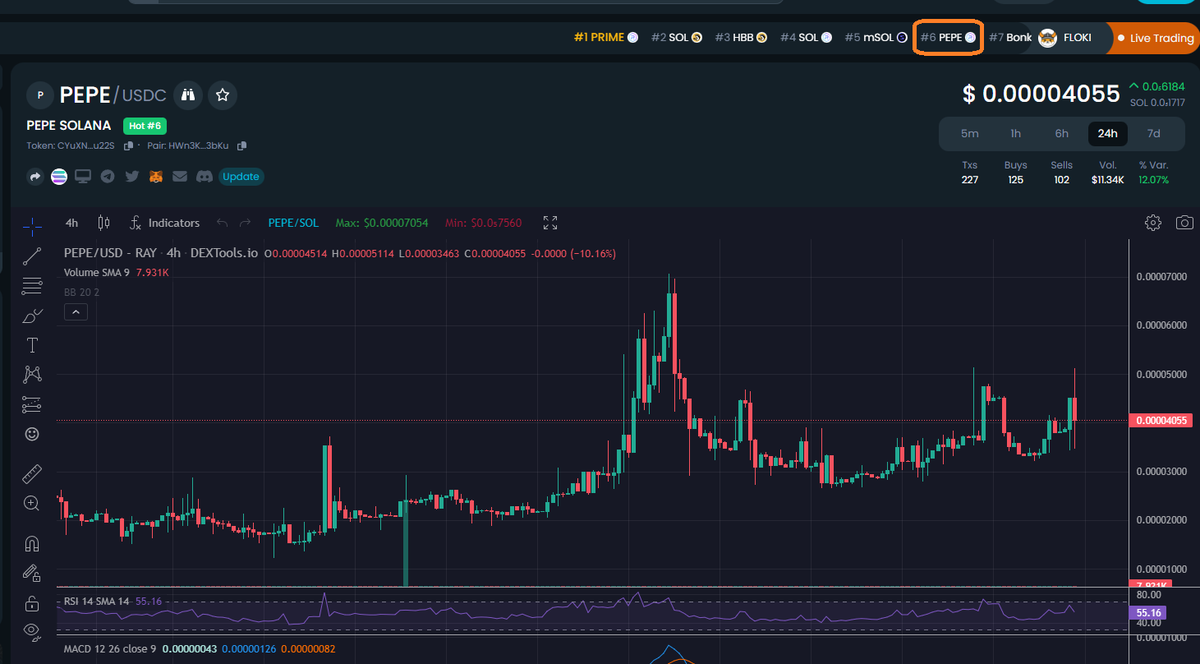Copy the token address CYuXN...u22S
Viewport: 1200px width, 664px height.
click(x=128, y=146)
